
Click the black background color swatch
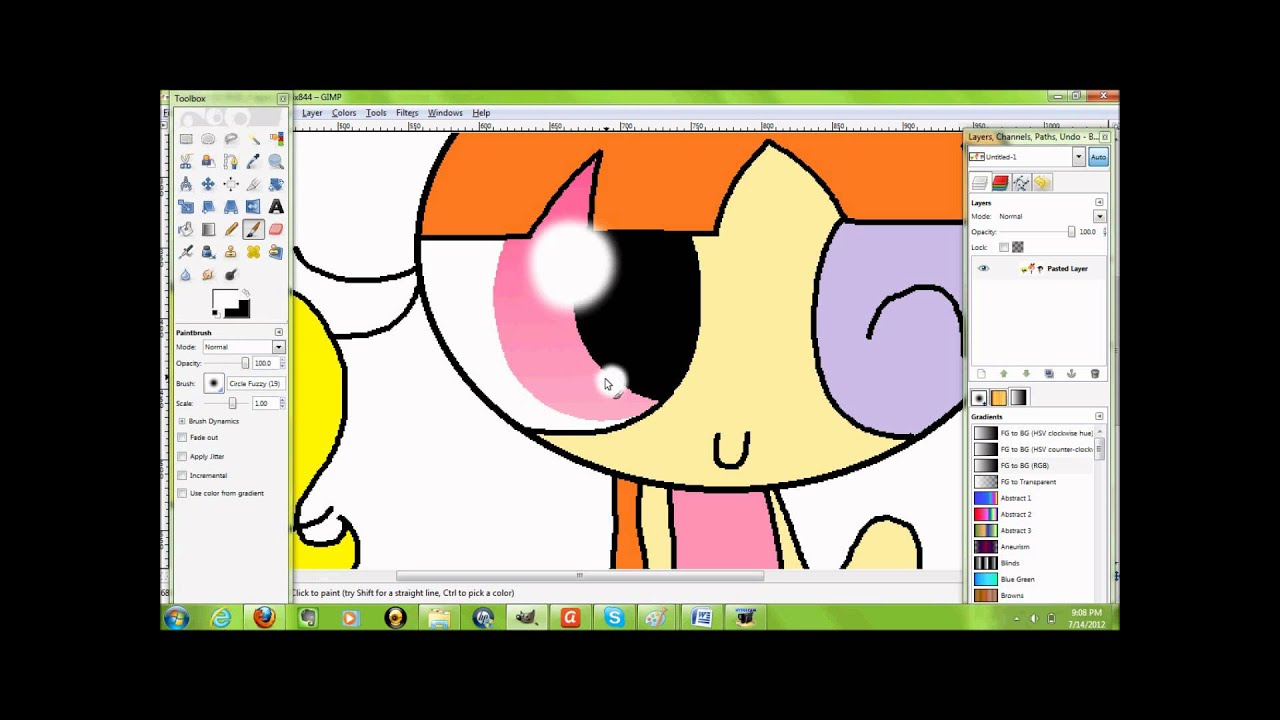[x=241, y=309]
